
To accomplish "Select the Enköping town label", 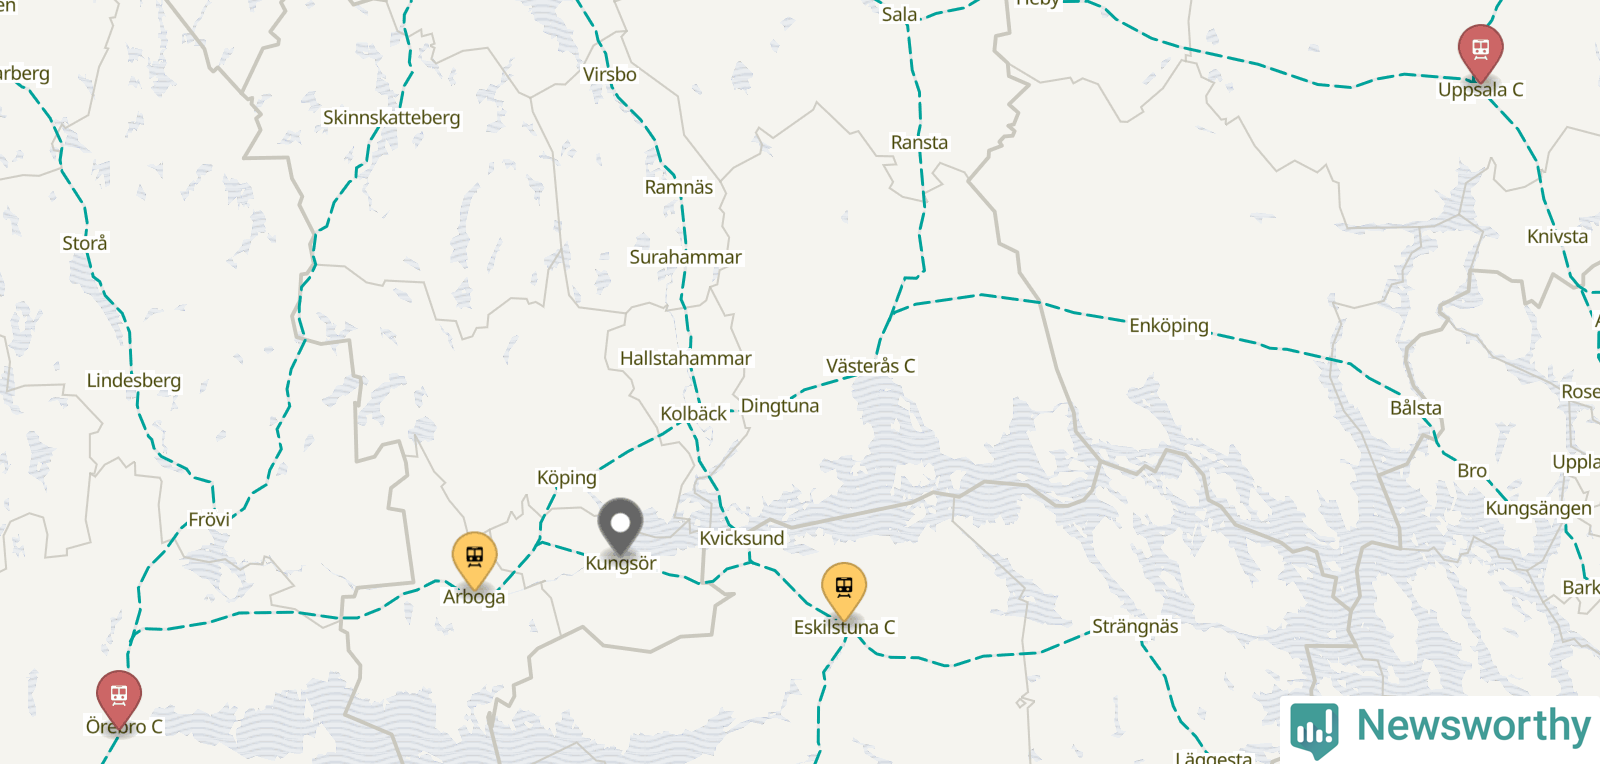I will click(x=1169, y=326).
